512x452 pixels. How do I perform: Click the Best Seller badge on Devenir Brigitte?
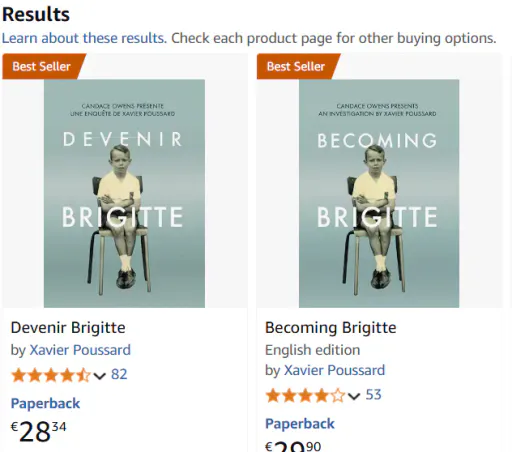(44, 66)
